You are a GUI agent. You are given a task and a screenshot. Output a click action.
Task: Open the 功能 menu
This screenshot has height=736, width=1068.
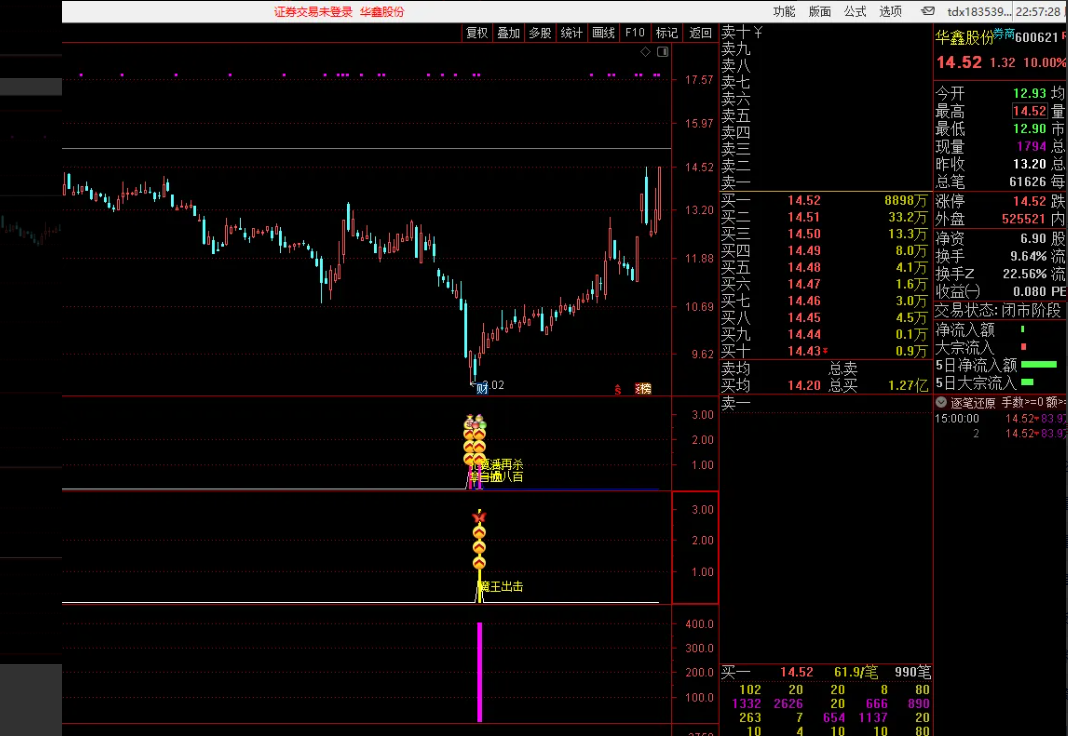[x=784, y=12]
